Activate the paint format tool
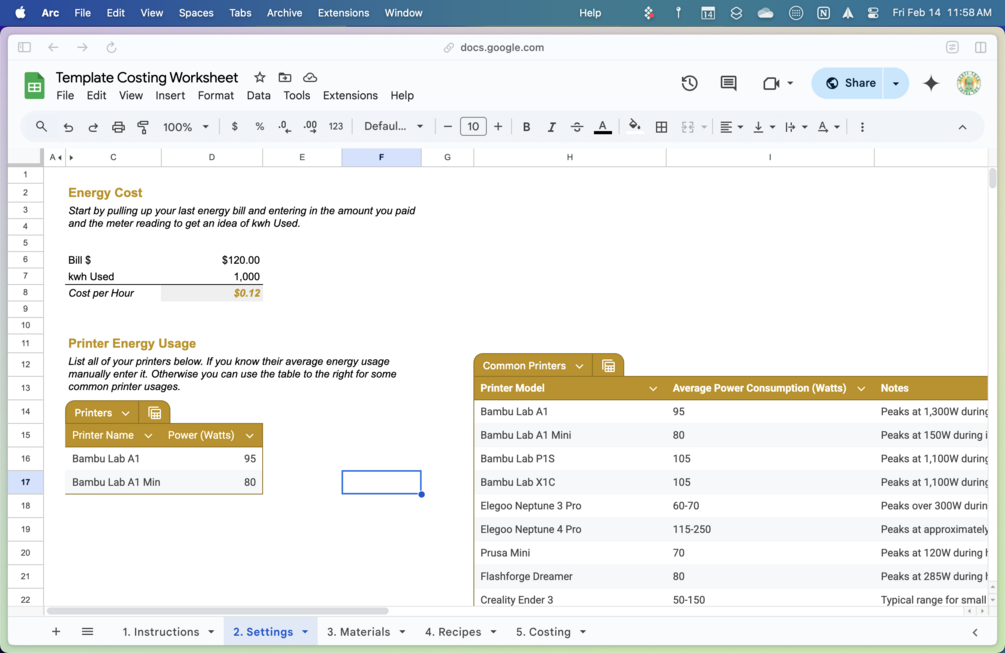This screenshot has height=653, width=1005. (143, 127)
